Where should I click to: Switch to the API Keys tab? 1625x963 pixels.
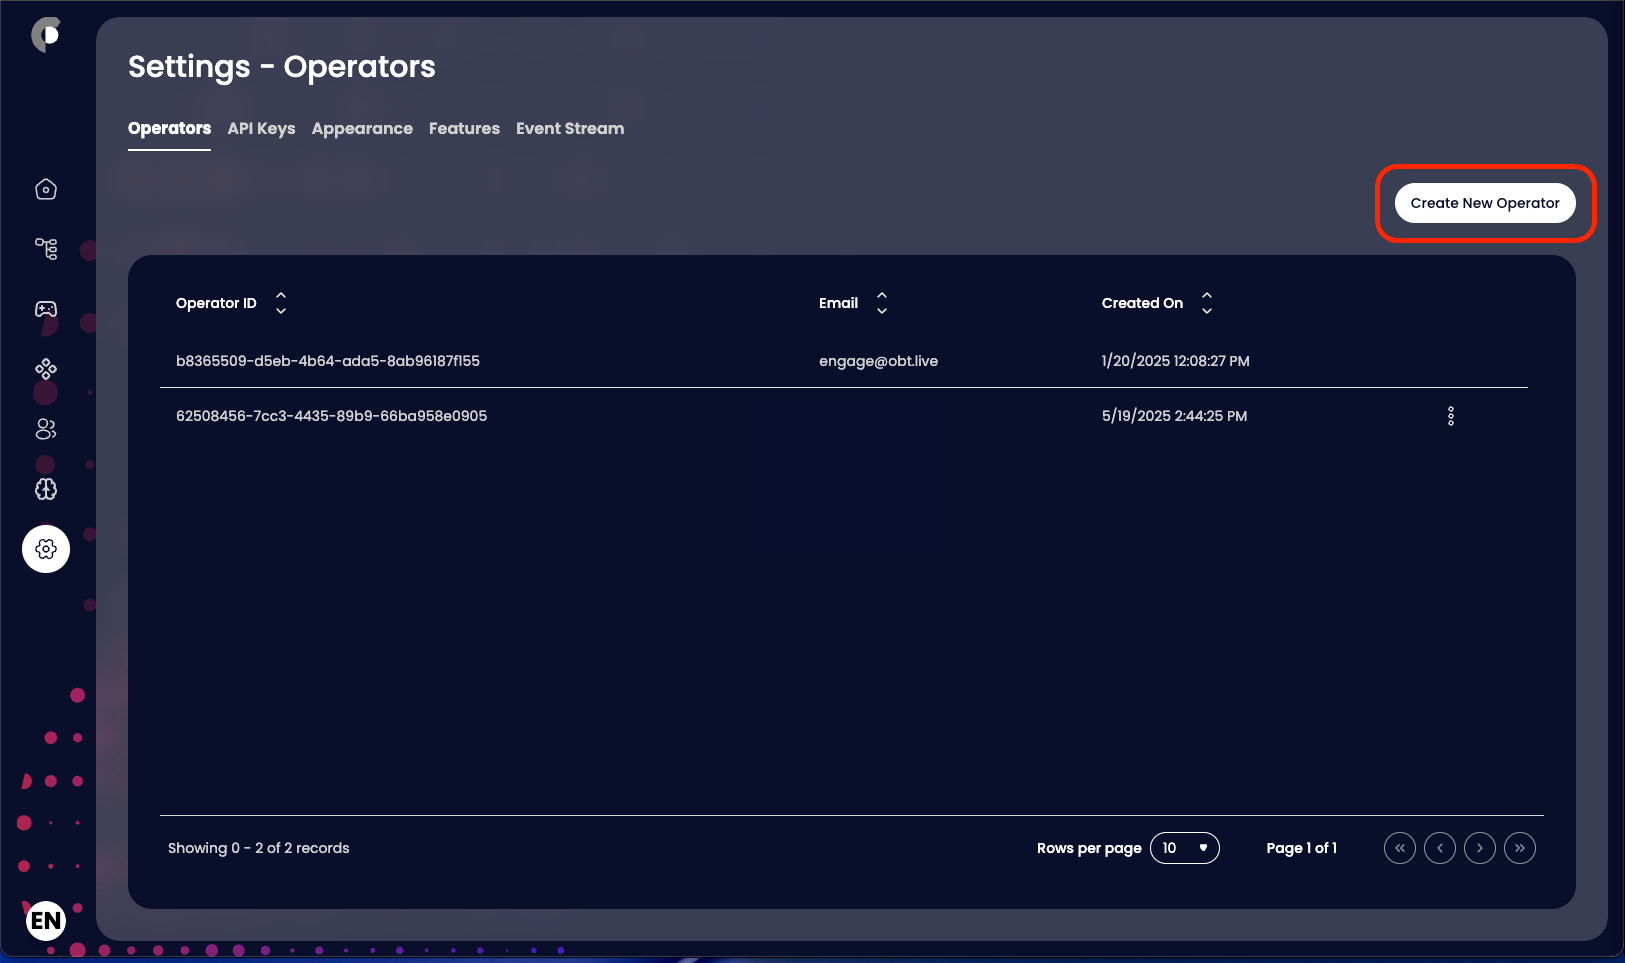261,129
